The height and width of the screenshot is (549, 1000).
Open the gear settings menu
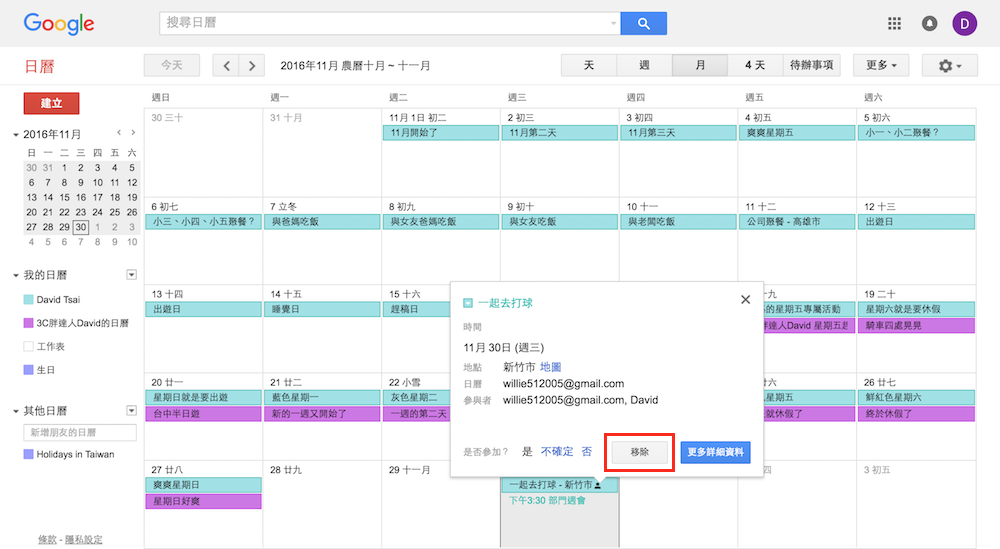(x=949, y=66)
